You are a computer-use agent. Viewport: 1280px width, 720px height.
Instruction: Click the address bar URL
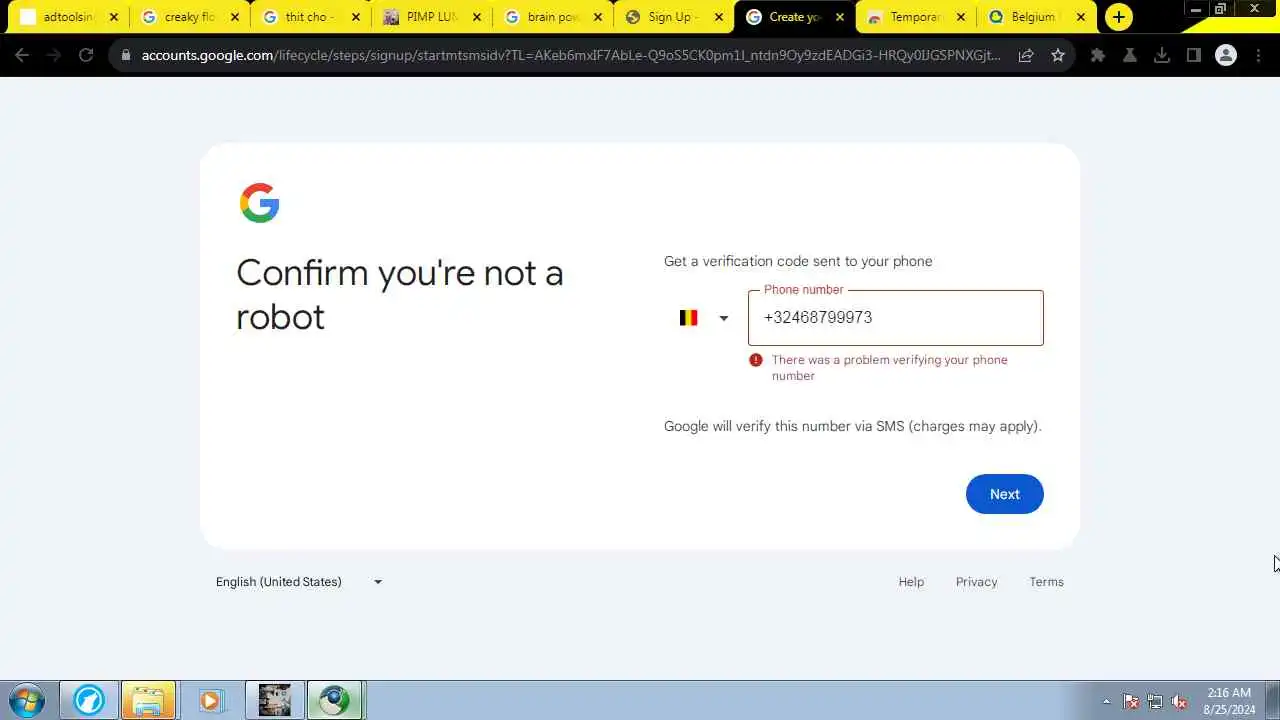tap(571, 56)
